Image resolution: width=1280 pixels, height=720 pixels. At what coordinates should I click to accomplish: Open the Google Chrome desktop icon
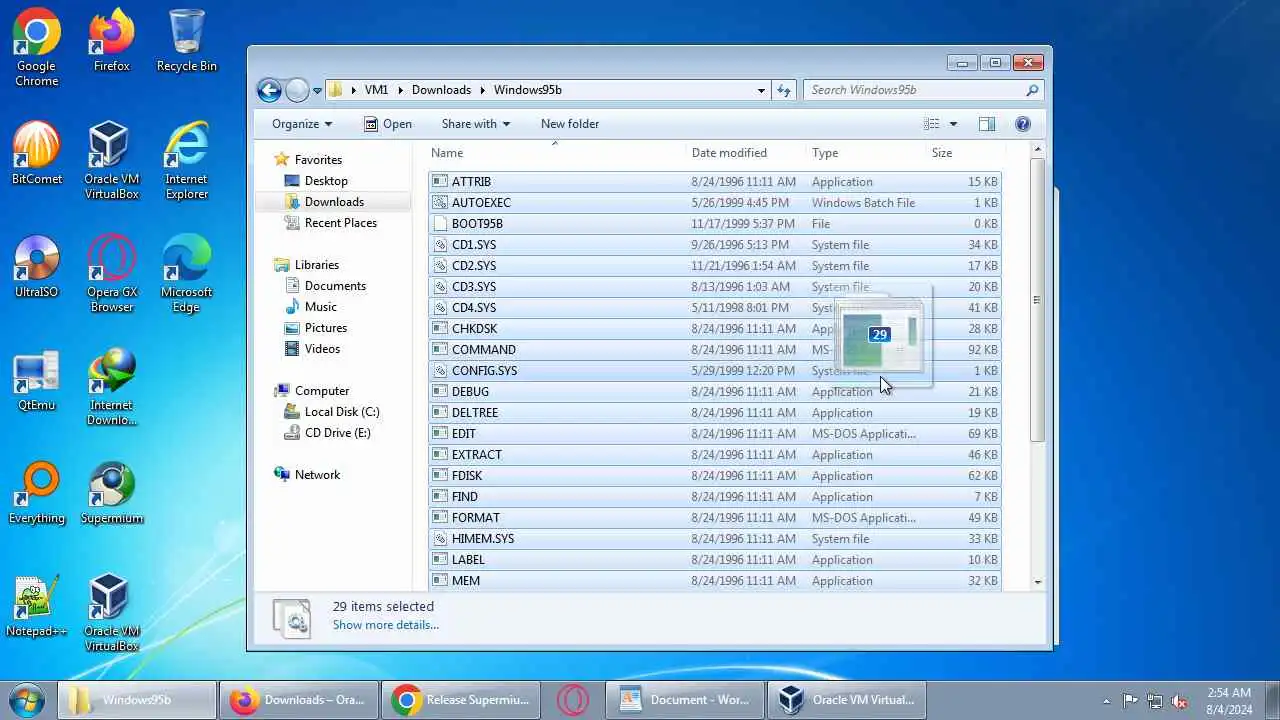coord(36,48)
